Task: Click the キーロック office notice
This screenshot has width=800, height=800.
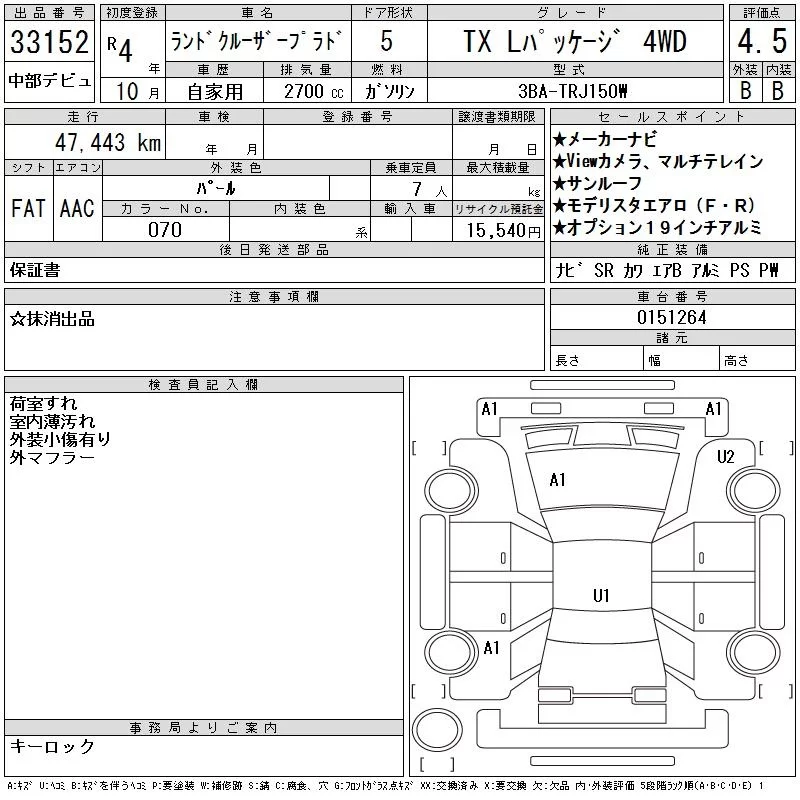Action: 52,746
